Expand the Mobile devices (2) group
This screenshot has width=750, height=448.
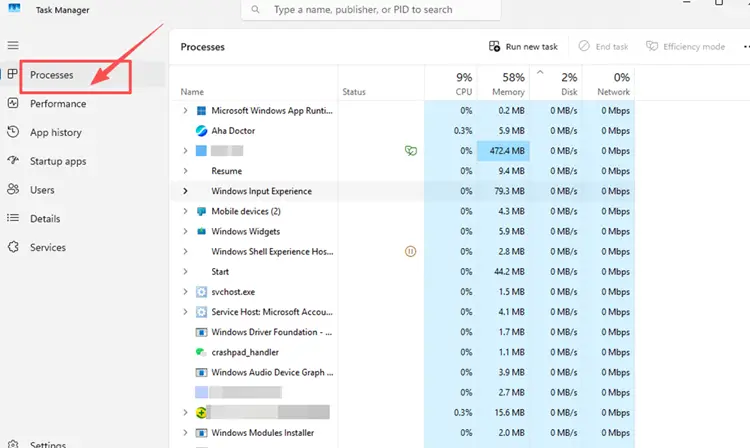tap(185, 211)
